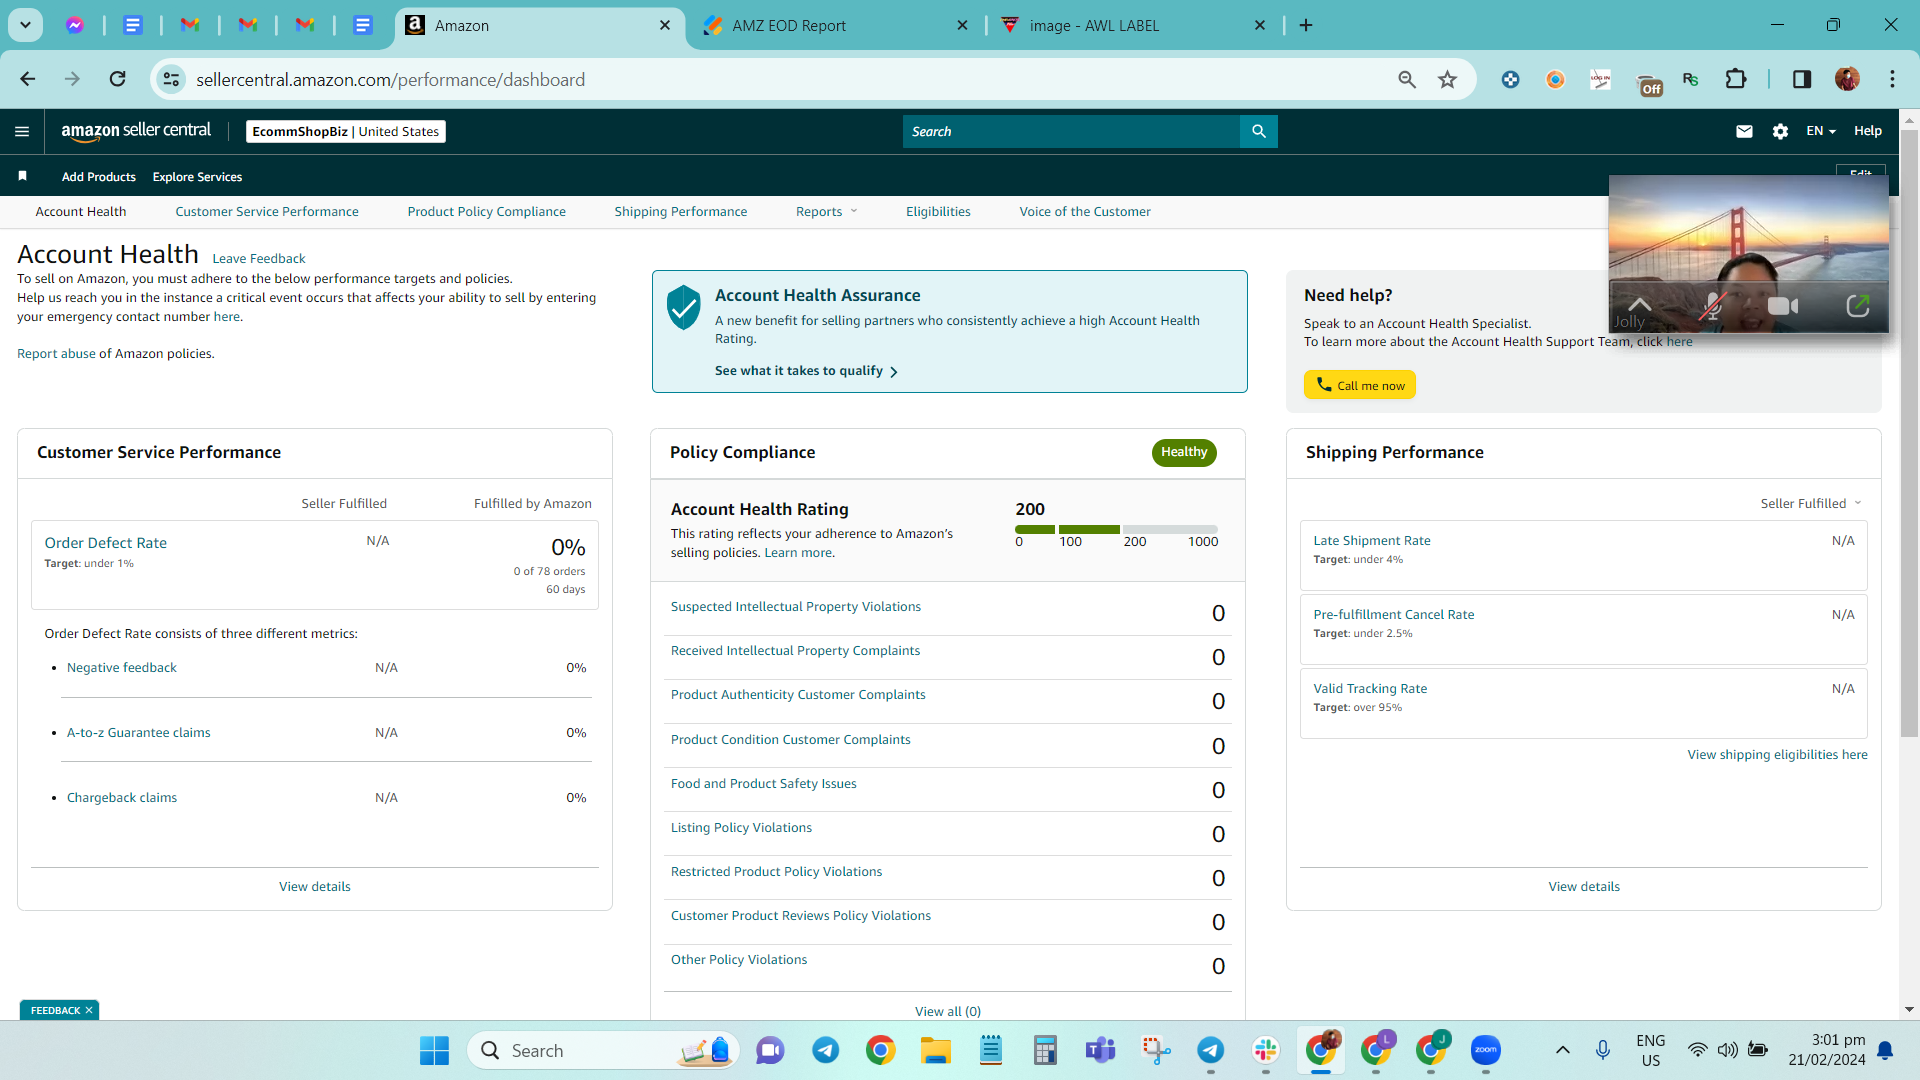Open Slack from the taskbar
This screenshot has height=1080, width=1920.
(1265, 1050)
